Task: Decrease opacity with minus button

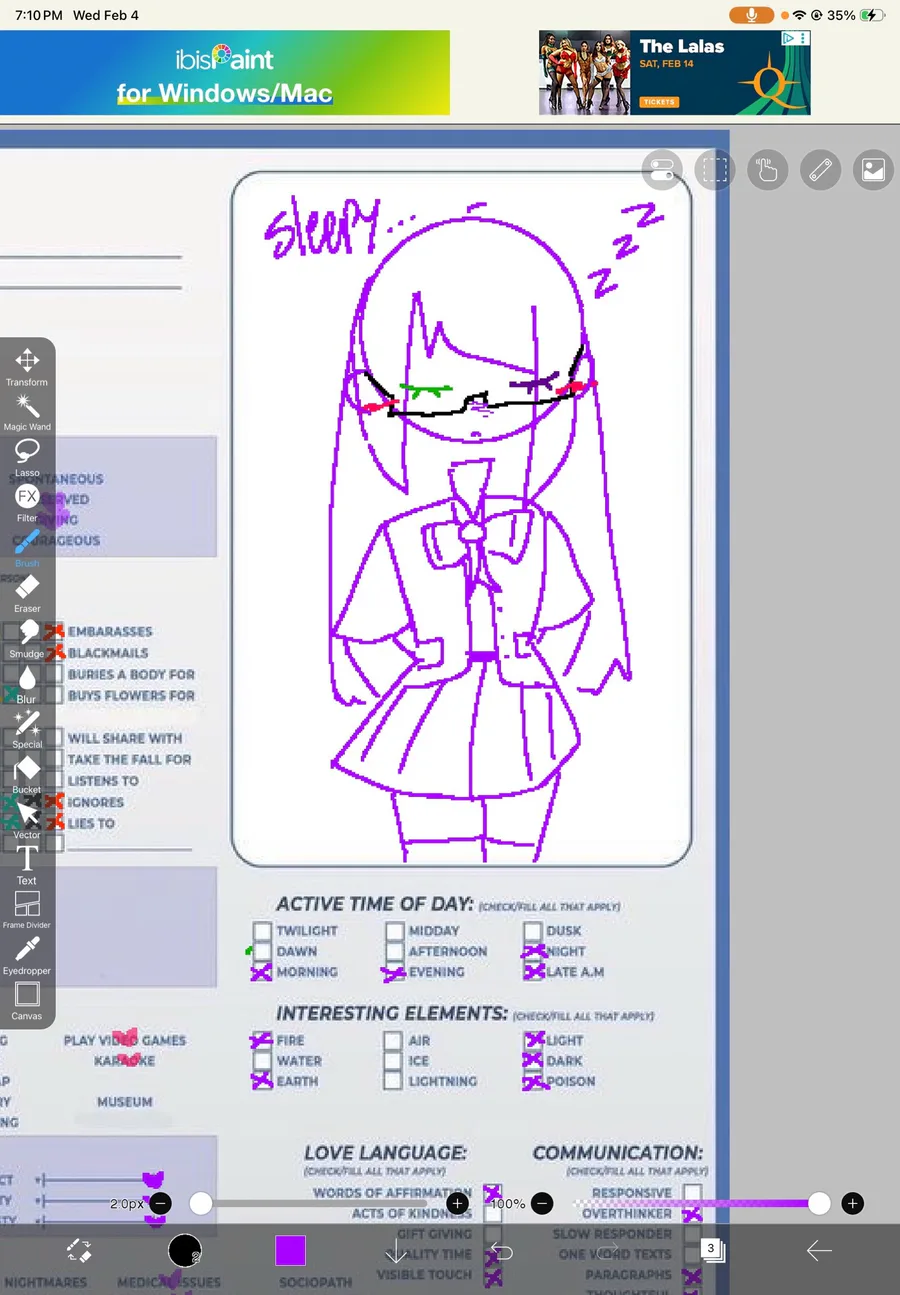Action: pyautogui.click(x=541, y=1203)
